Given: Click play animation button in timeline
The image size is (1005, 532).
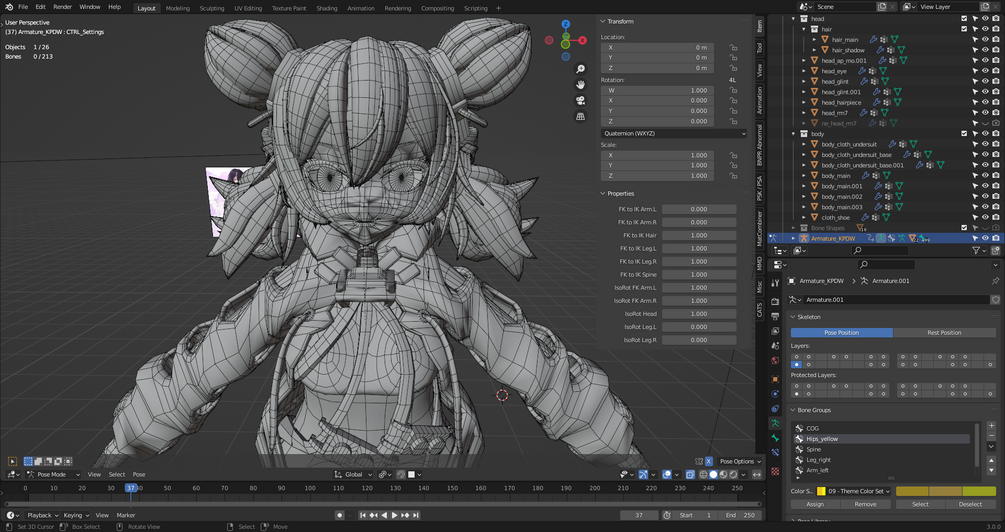Looking at the screenshot, I should (394, 515).
